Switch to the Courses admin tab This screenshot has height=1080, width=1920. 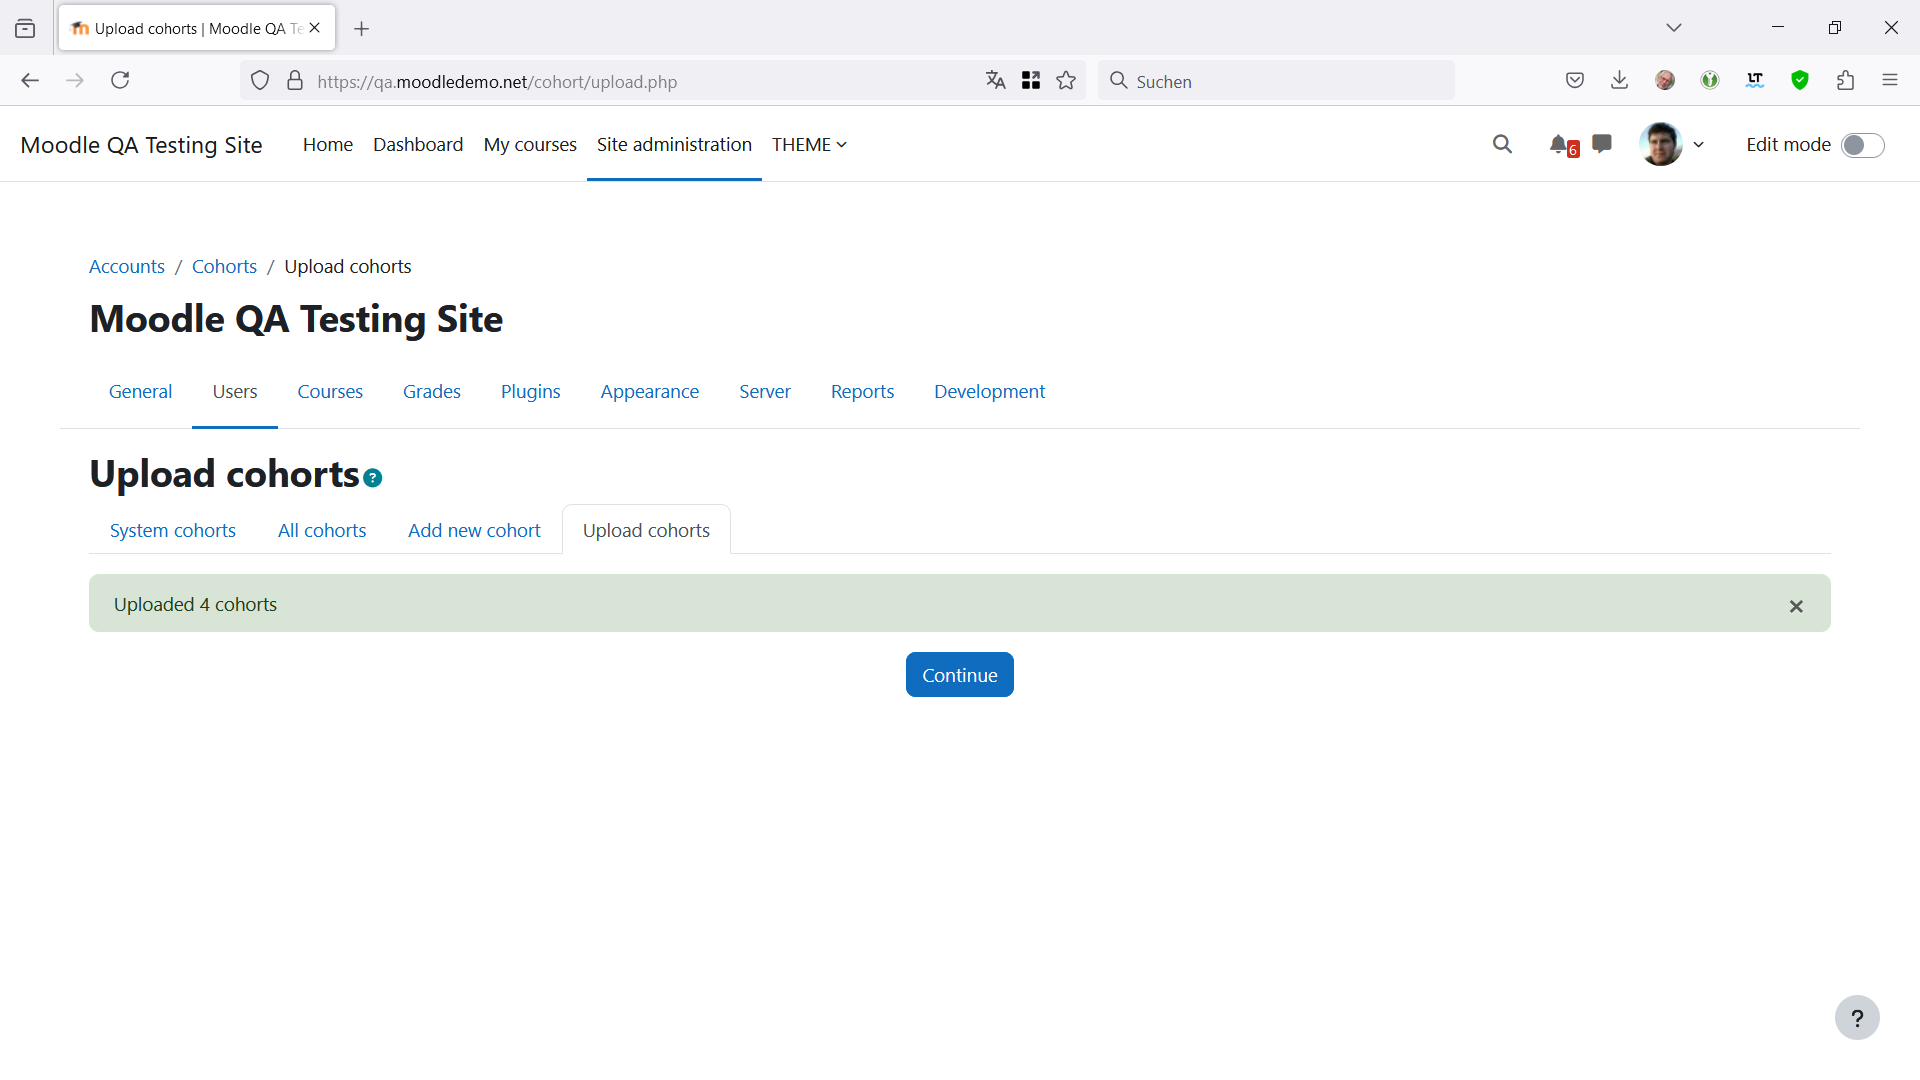(330, 392)
